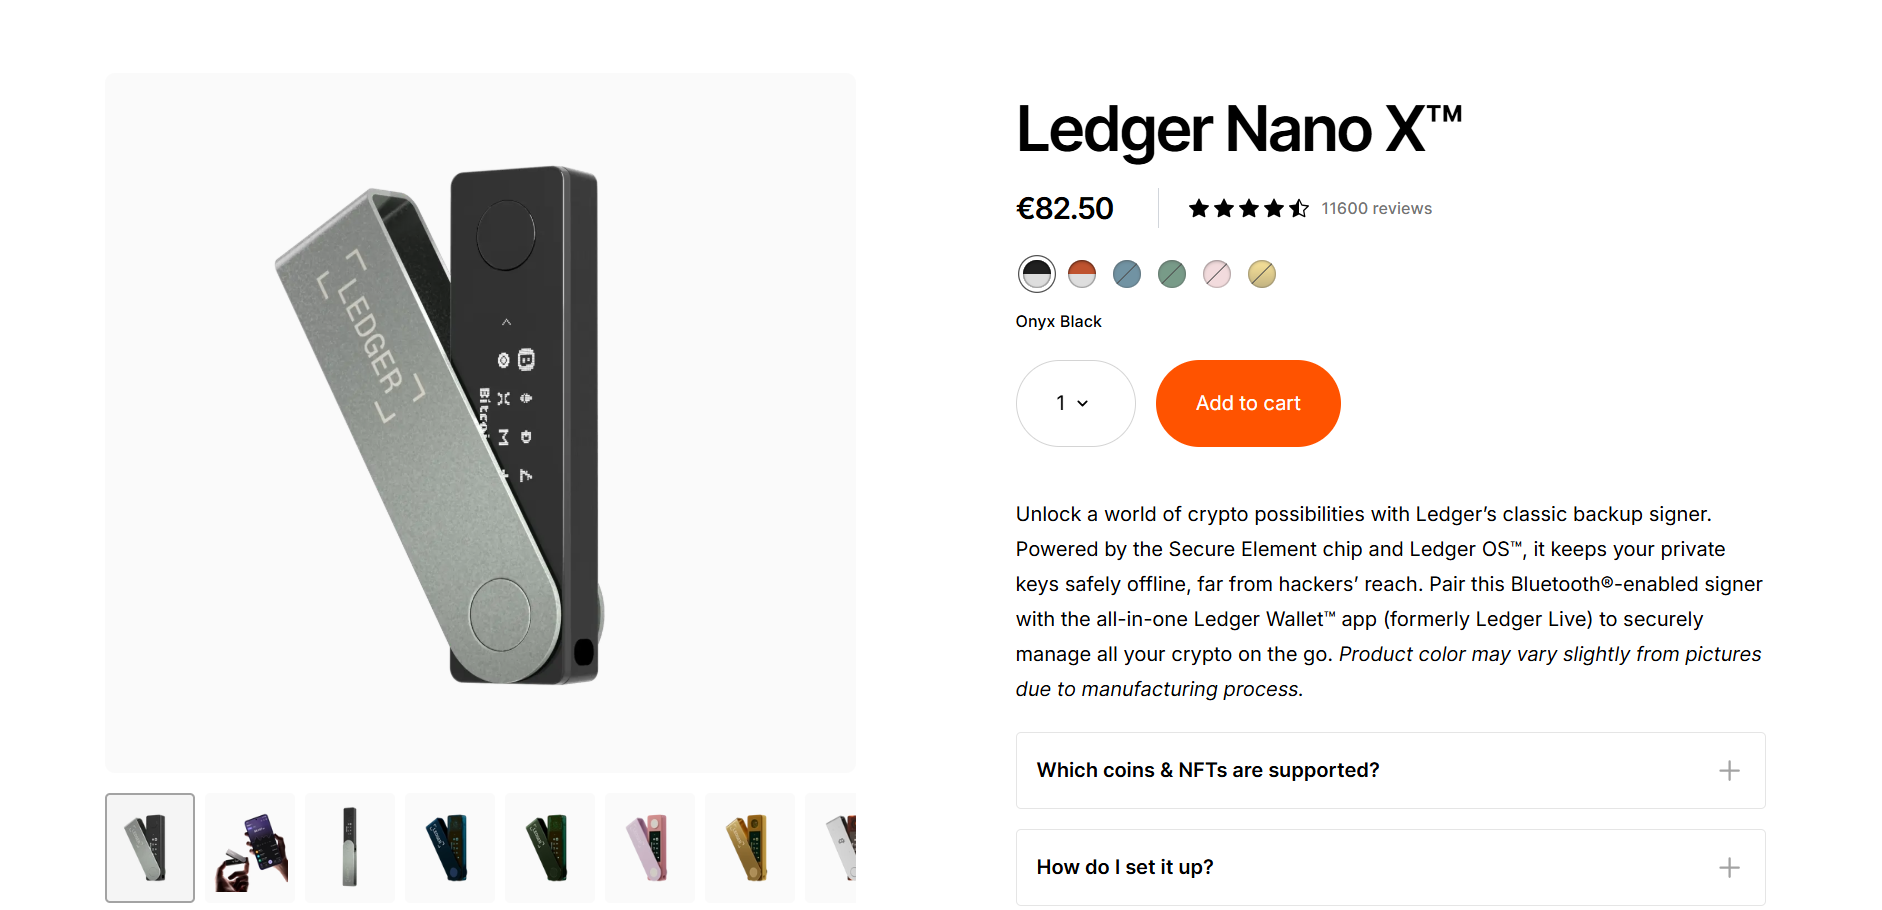Viewport: 1882px width, 910px height.
Task: Click the half-filled fifth rating star
Action: click(x=1298, y=207)
